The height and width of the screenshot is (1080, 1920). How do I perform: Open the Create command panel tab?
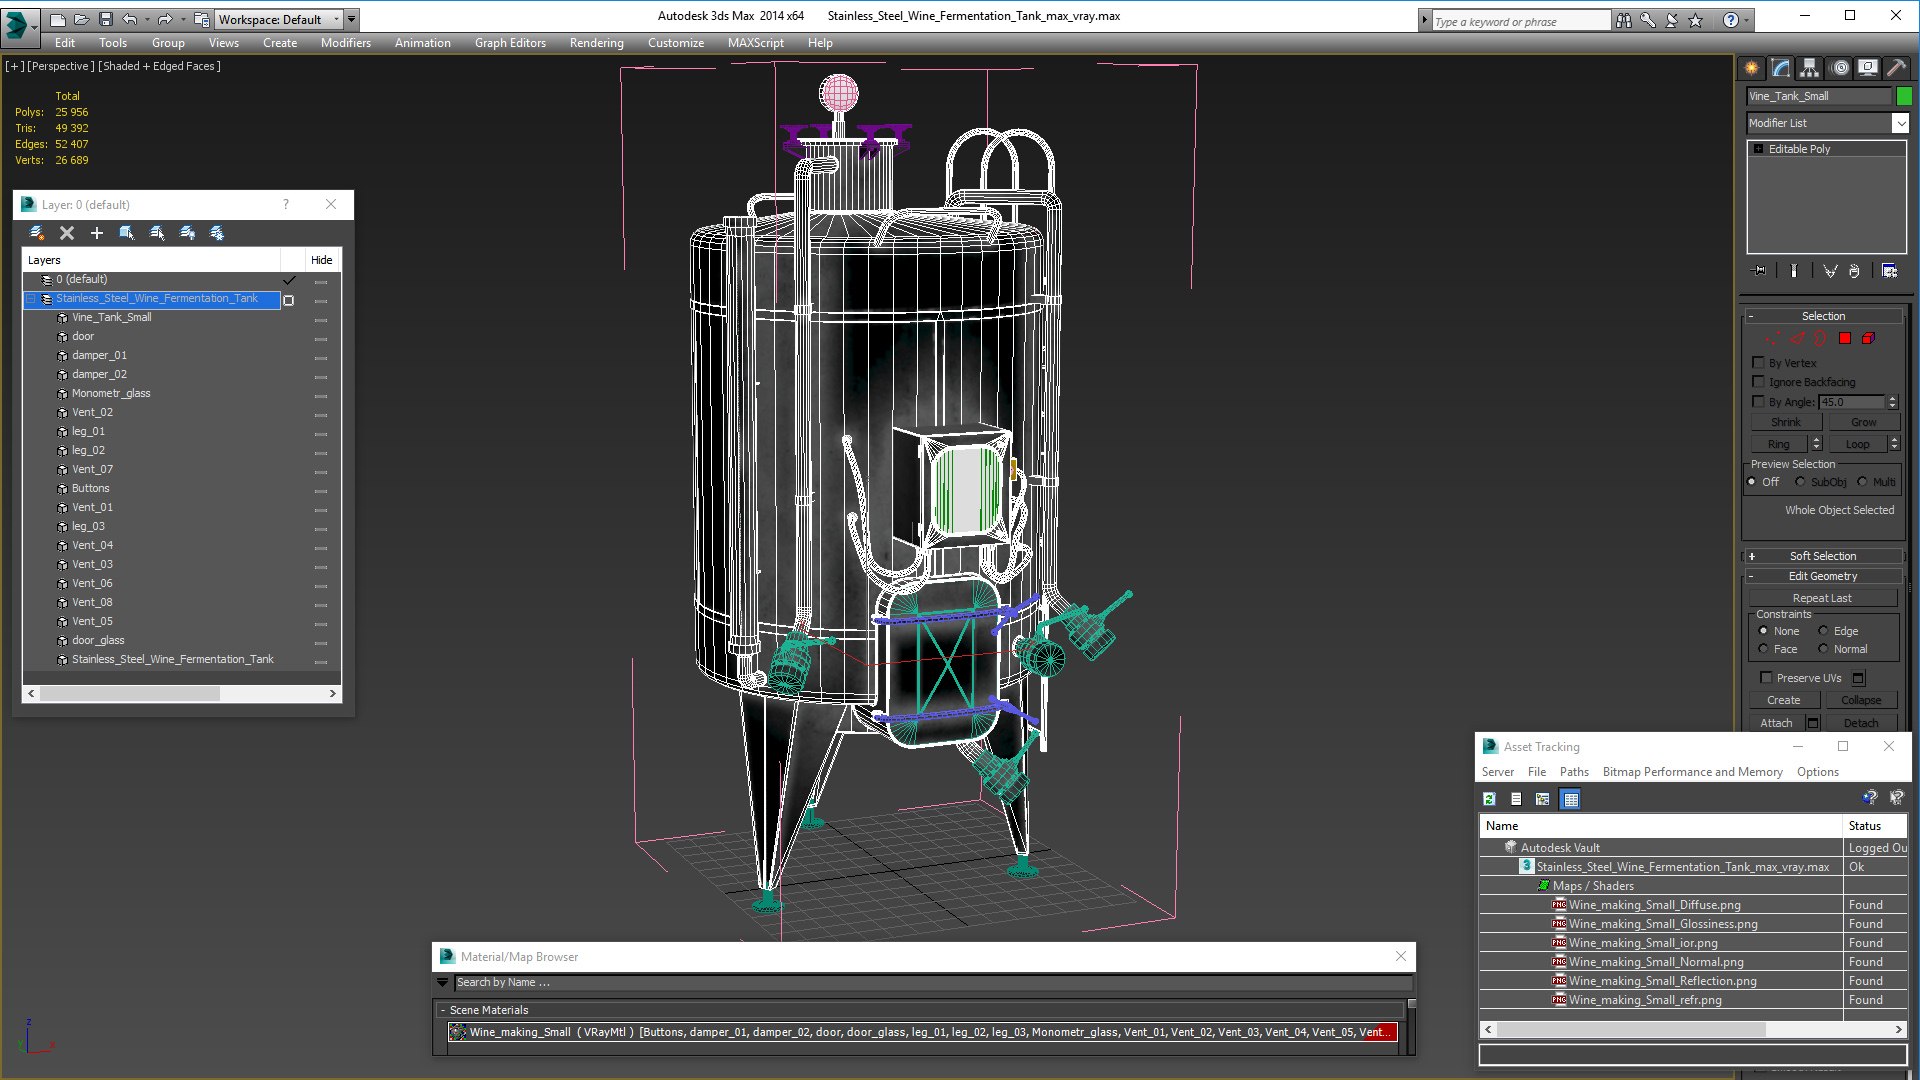point(1752,68)
